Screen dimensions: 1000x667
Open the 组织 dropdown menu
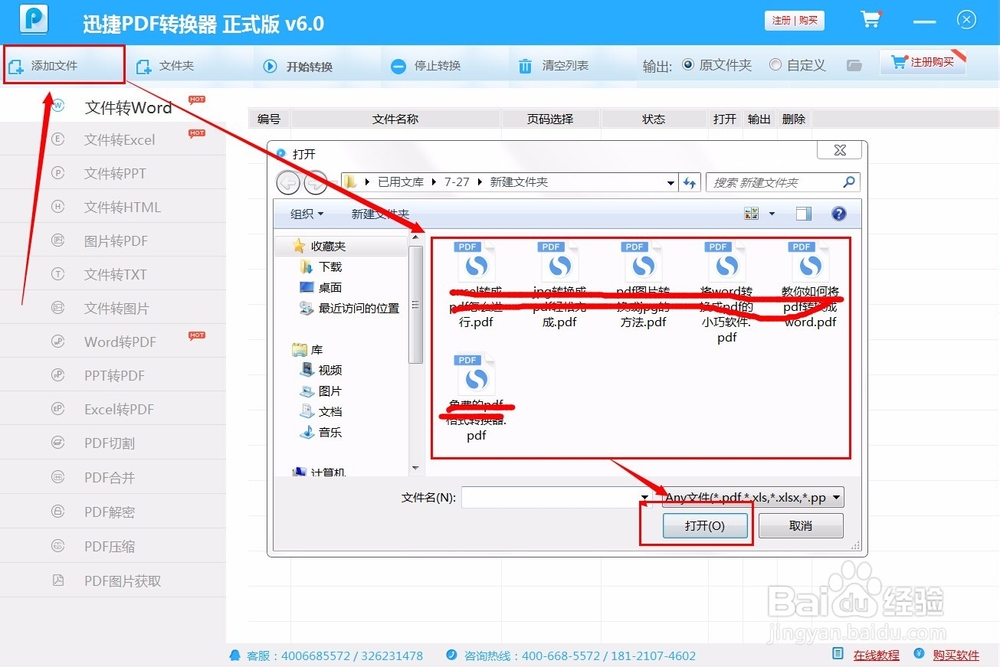click(x=307, y=214)
